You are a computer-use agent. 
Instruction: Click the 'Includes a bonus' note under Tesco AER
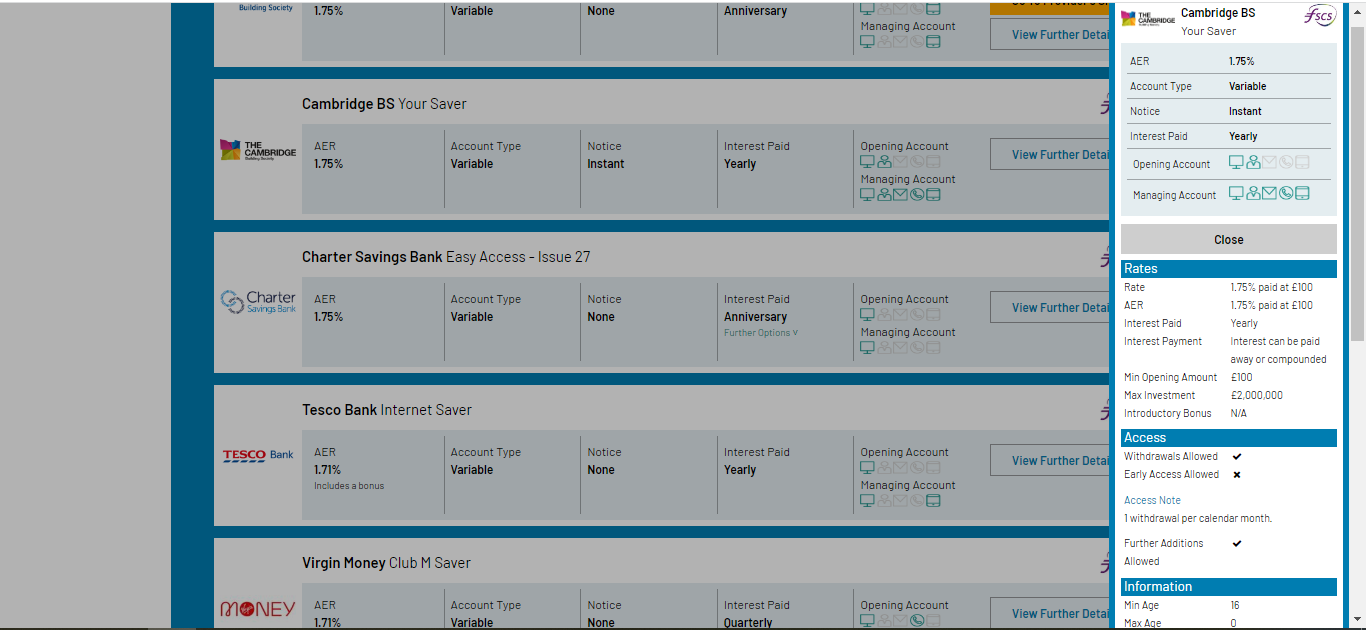click(x=349, y=486)
